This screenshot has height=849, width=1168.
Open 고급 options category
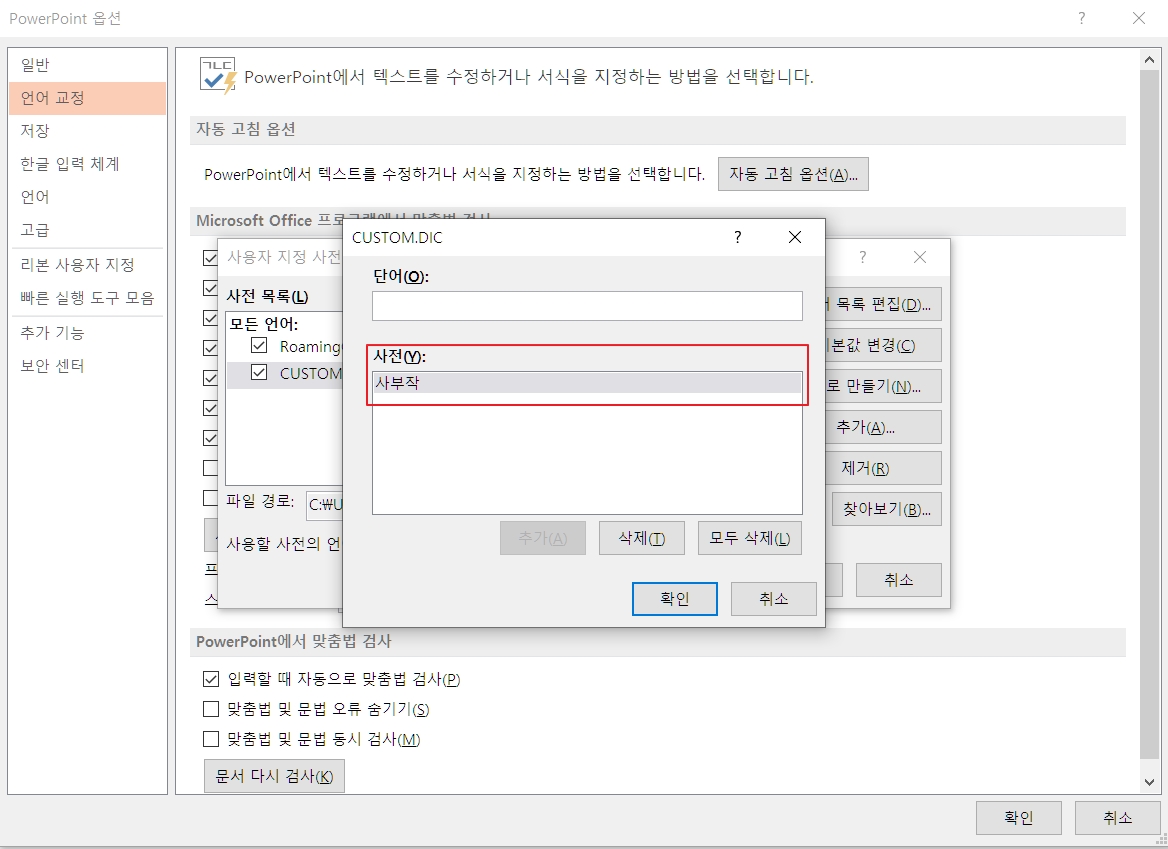coord(87,229)
